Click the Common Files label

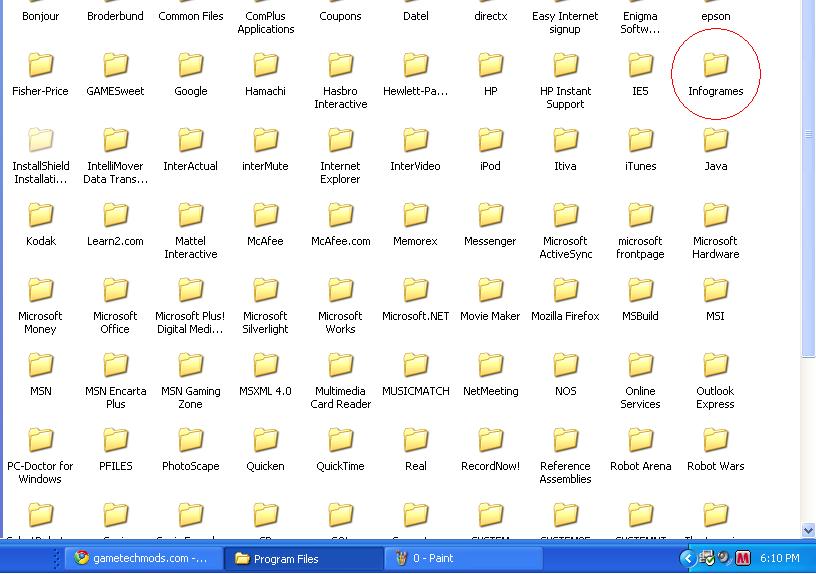(x=190, y=16)
